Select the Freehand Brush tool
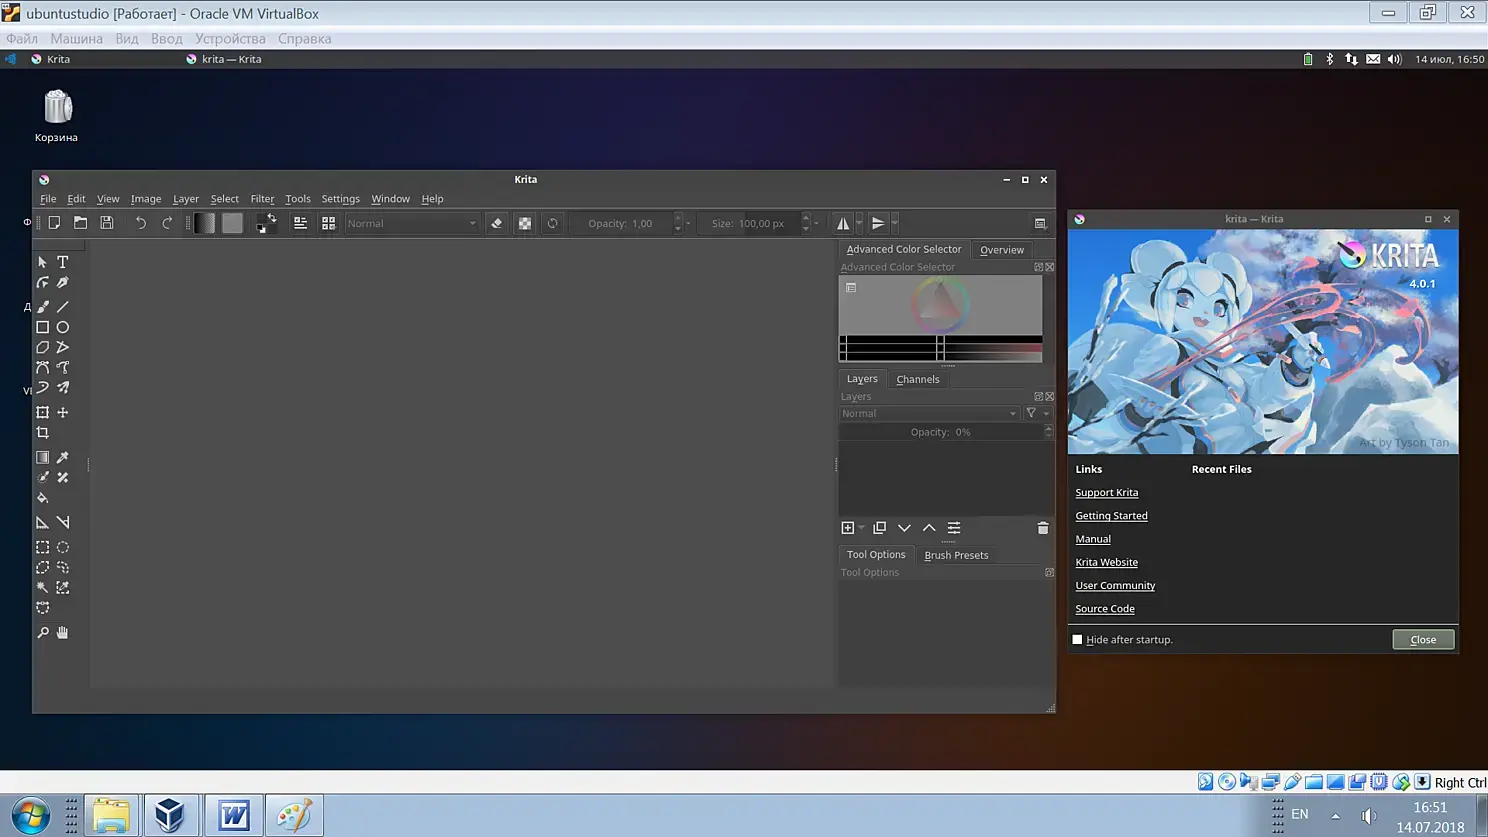The height and width of the screenshot is (837, 1488). (x=42, y=307)
